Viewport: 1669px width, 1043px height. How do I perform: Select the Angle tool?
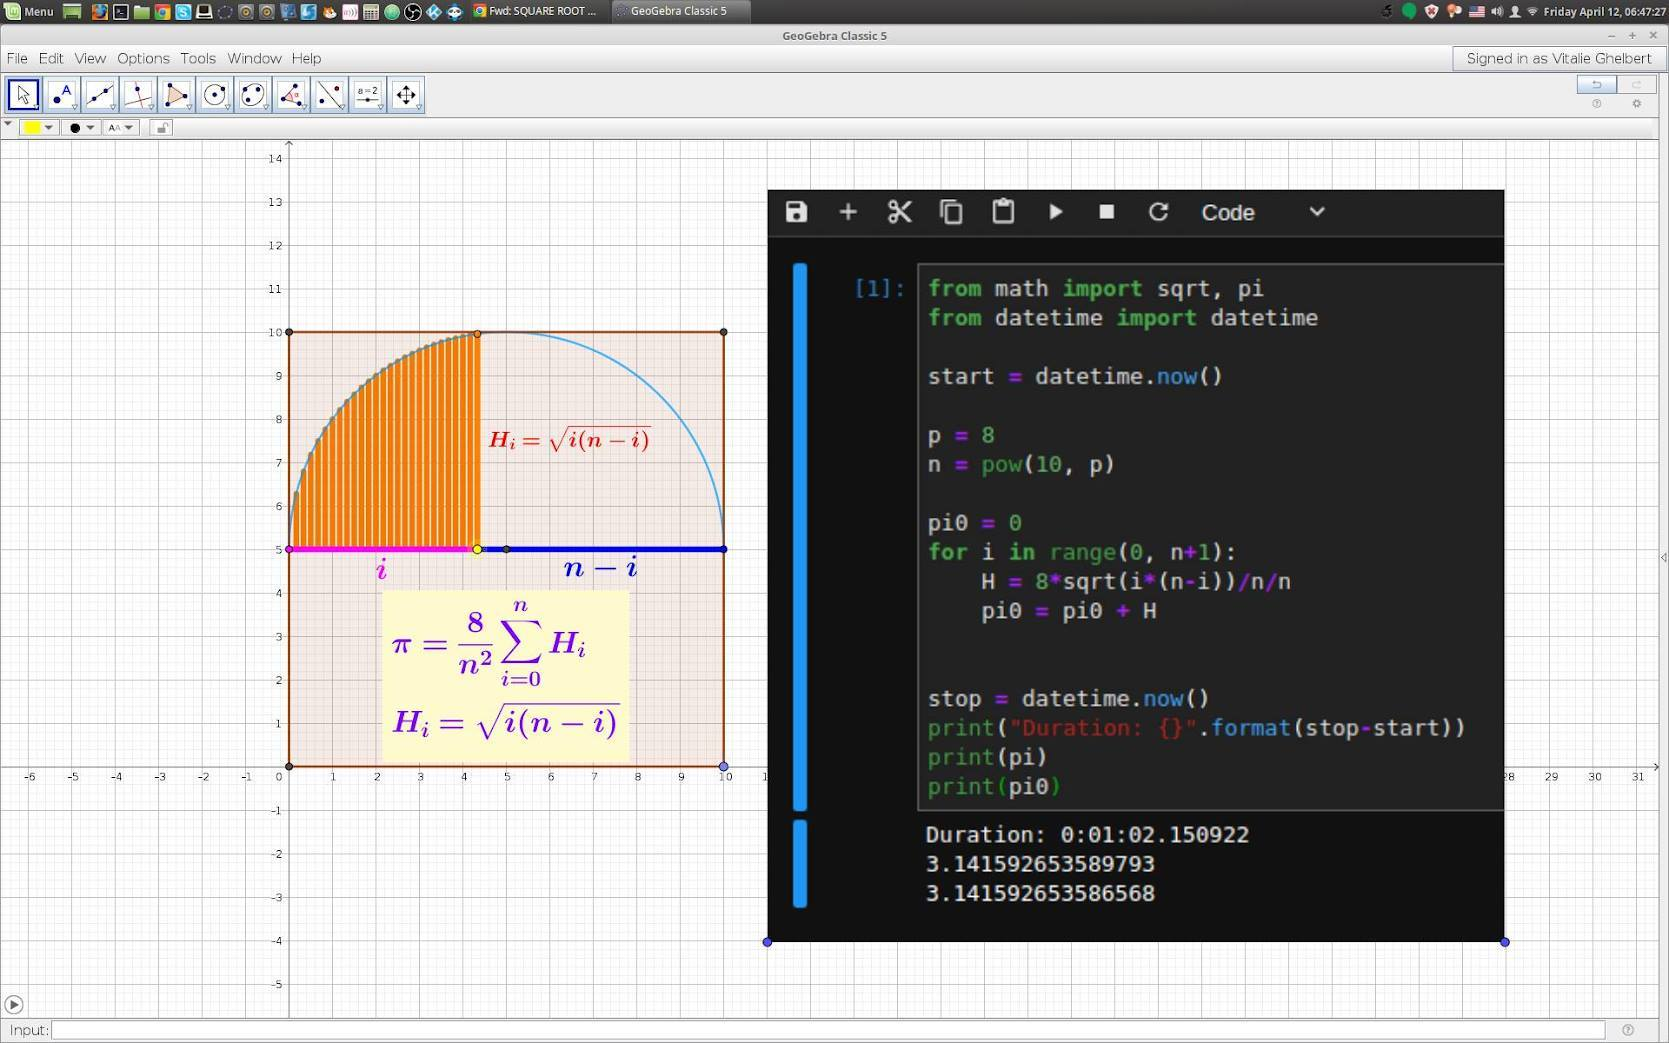tap(291, 95)
